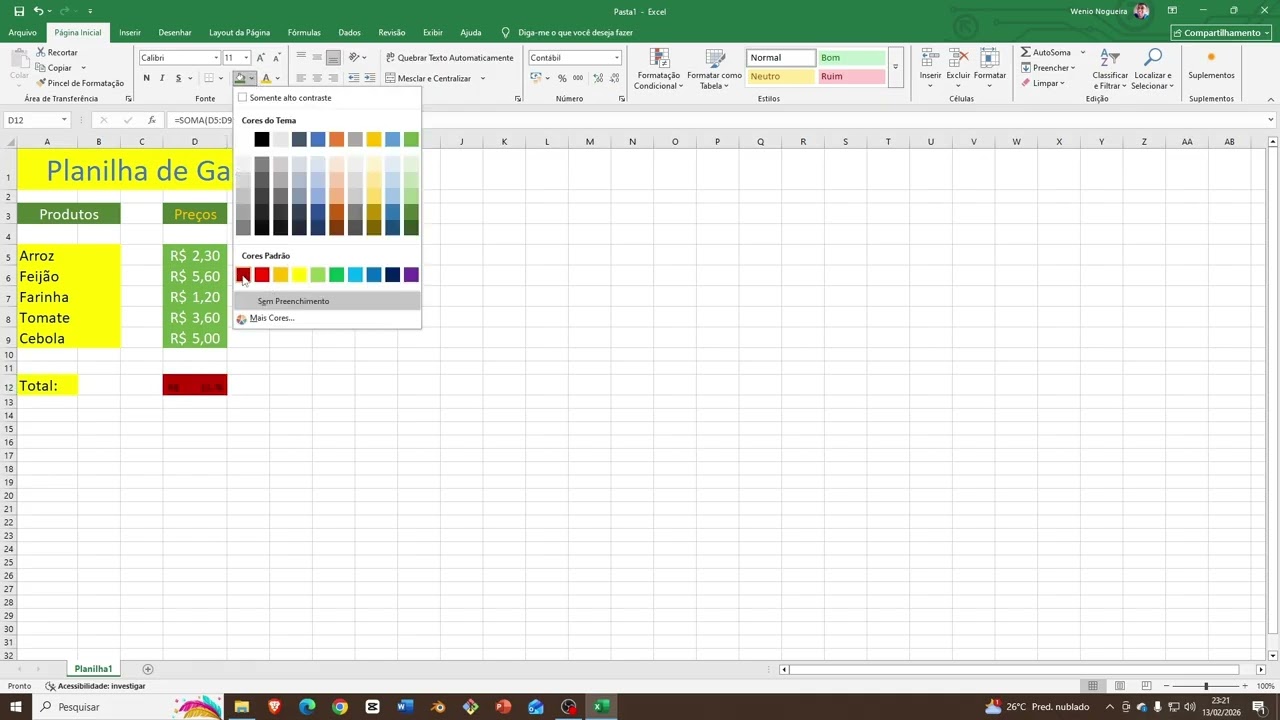Click the Suplementos icon
This screenshot has height=720, width=1280.
(1211, 58)
